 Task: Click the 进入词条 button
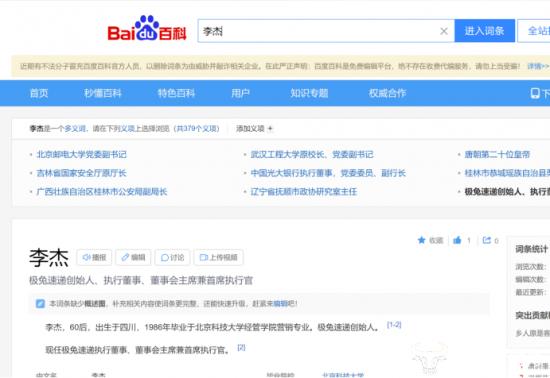click(485, 31)
